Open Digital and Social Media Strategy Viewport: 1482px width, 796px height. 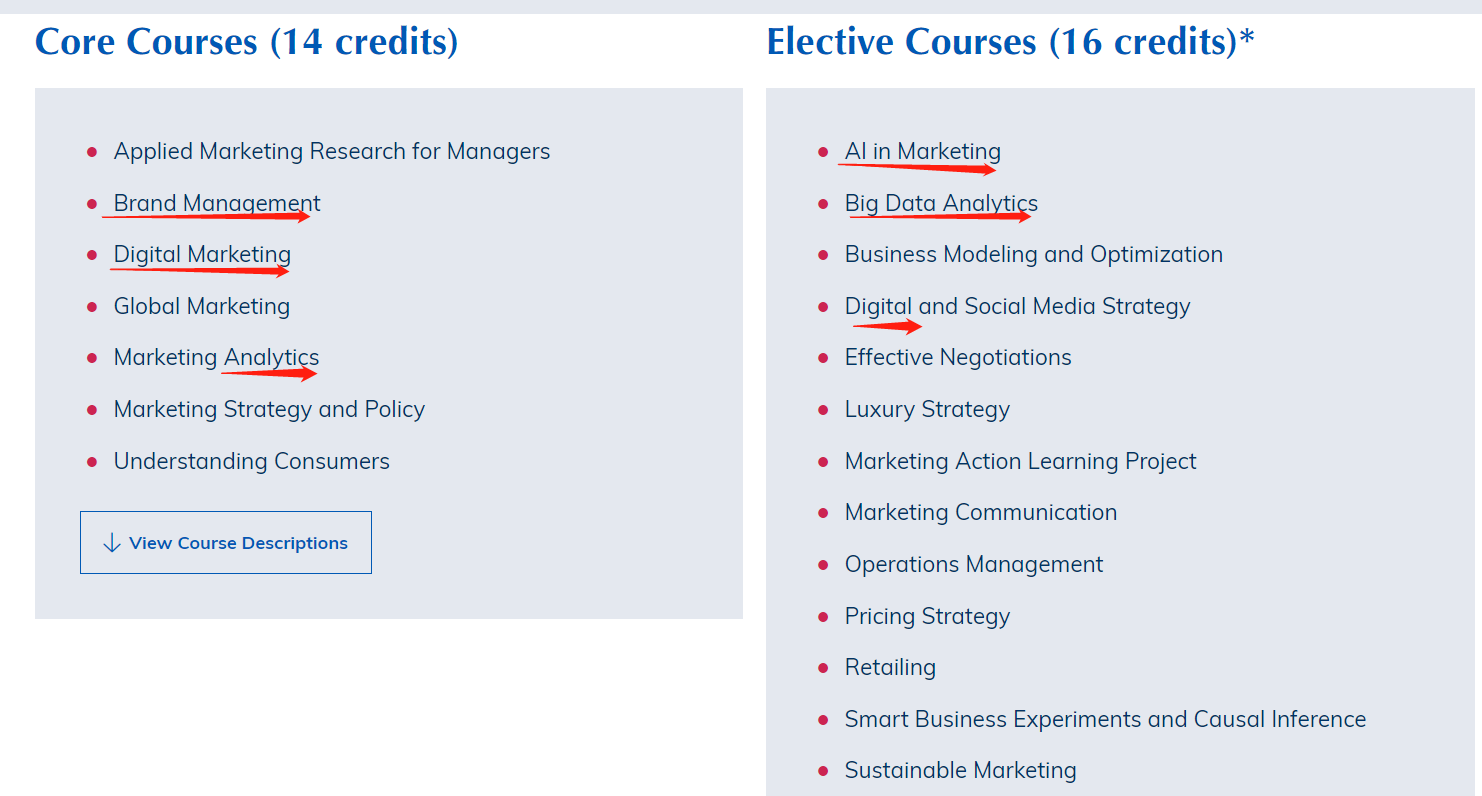click(1018, 307)
